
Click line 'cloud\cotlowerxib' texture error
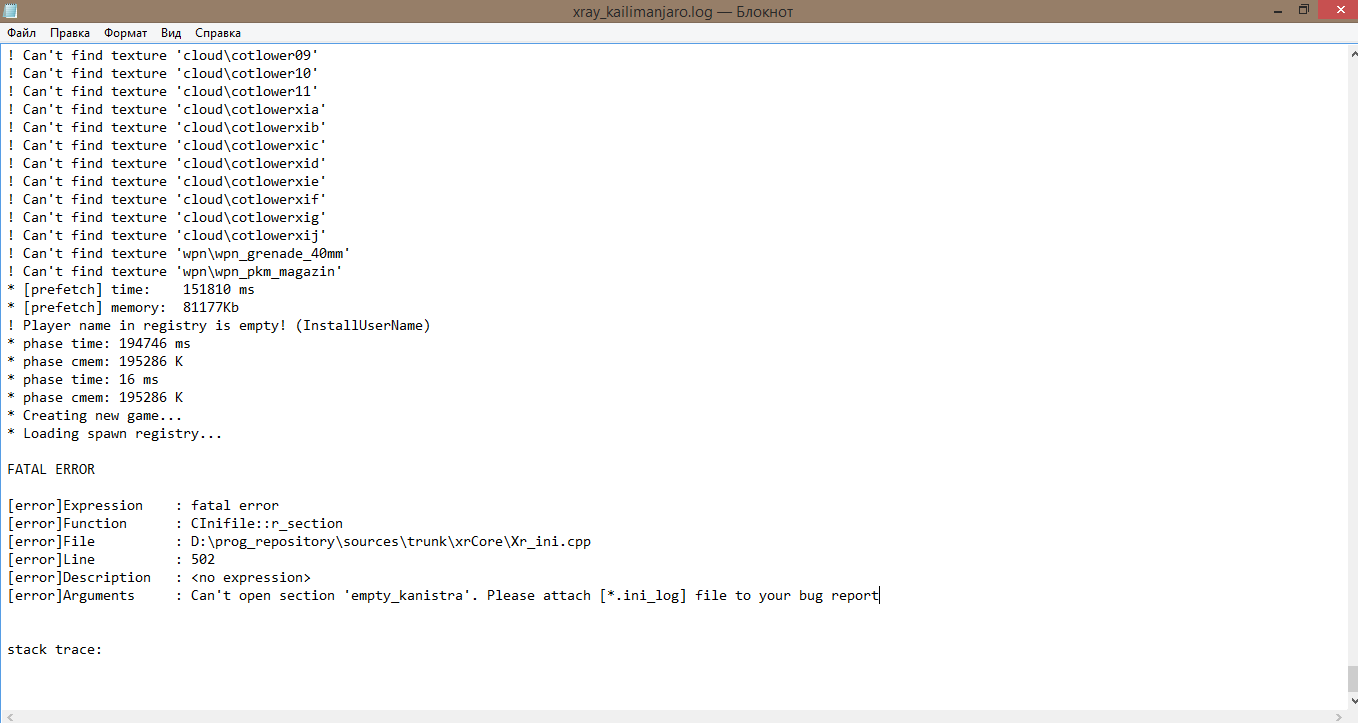click(167, 127)
